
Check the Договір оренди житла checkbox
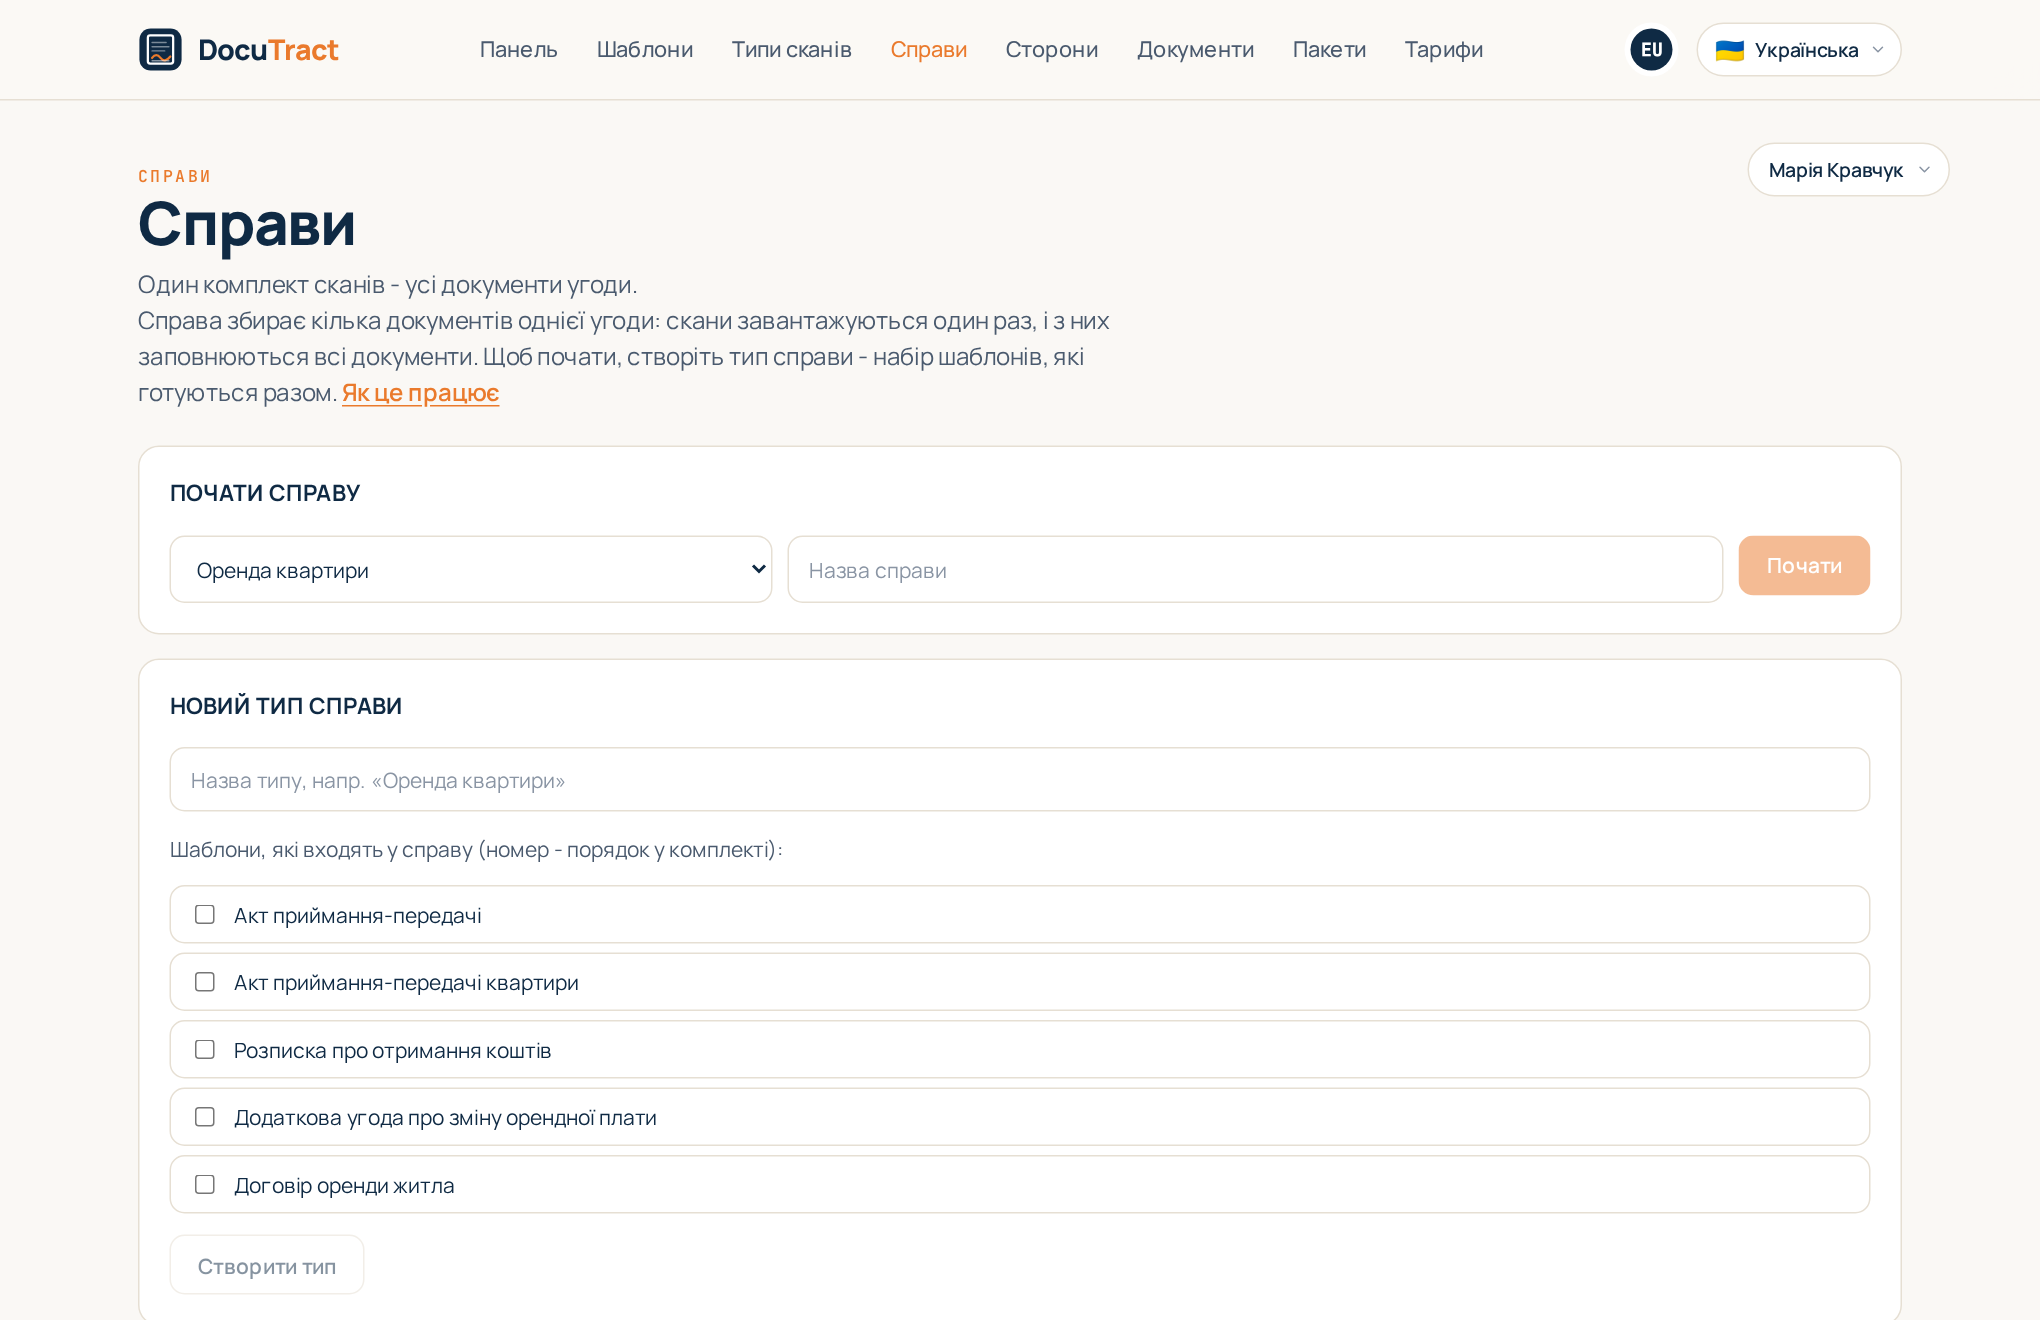(x=205, y=1184)
